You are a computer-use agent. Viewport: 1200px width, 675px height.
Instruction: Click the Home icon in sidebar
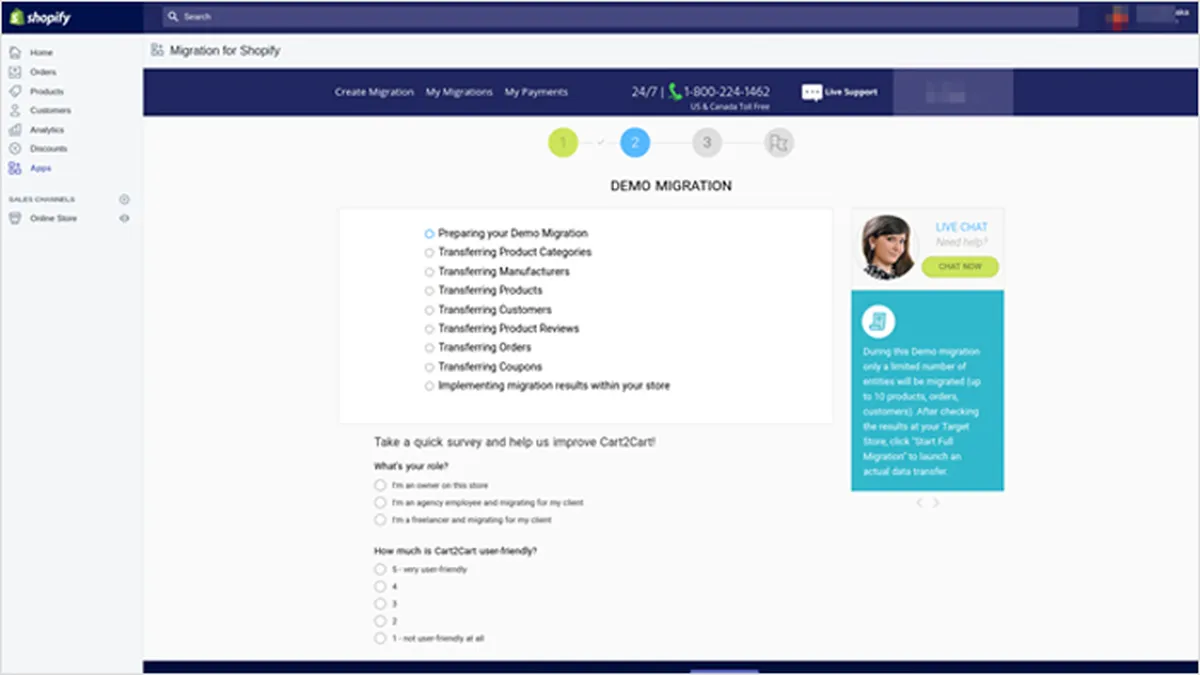coord(14,52)
